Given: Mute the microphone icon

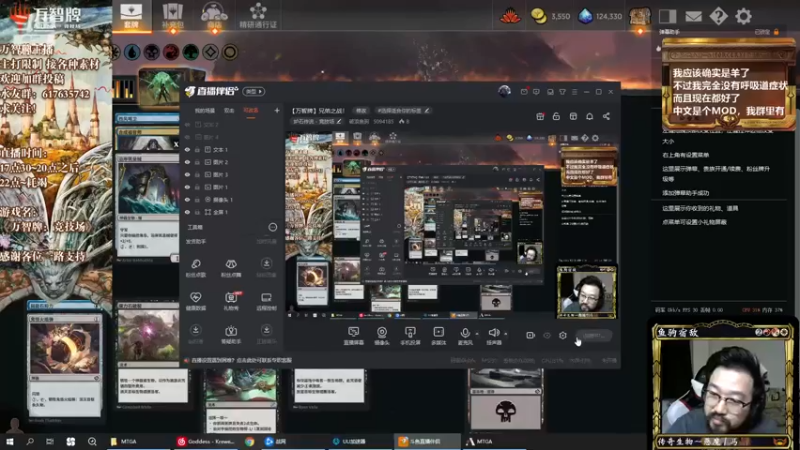Looking at the screenshot, I should [465, 333].
